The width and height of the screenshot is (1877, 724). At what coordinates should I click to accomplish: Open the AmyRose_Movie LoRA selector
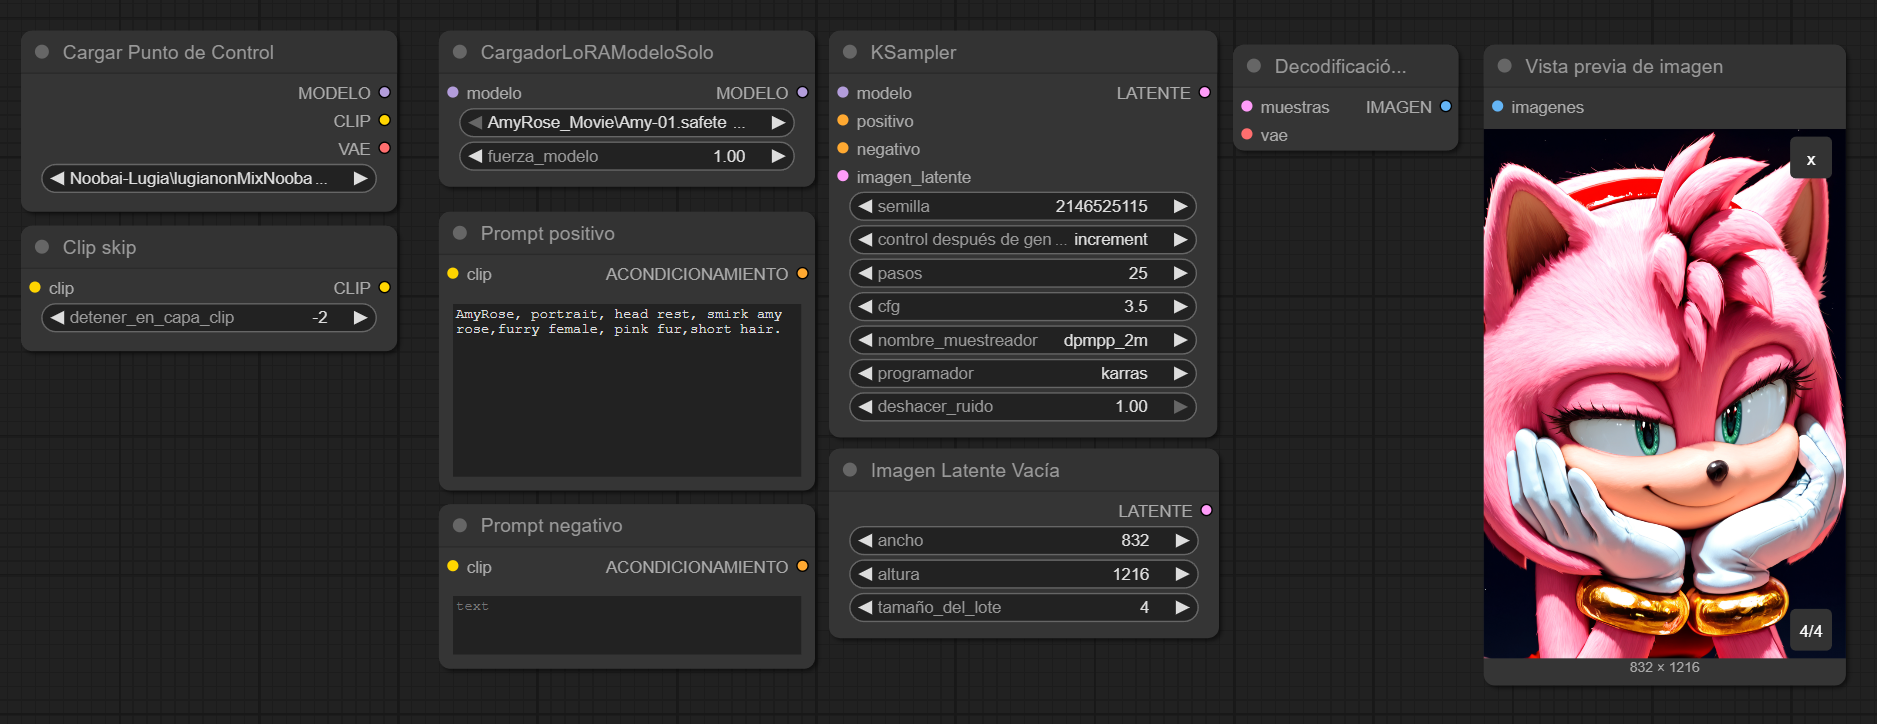(x=627, y=122)
